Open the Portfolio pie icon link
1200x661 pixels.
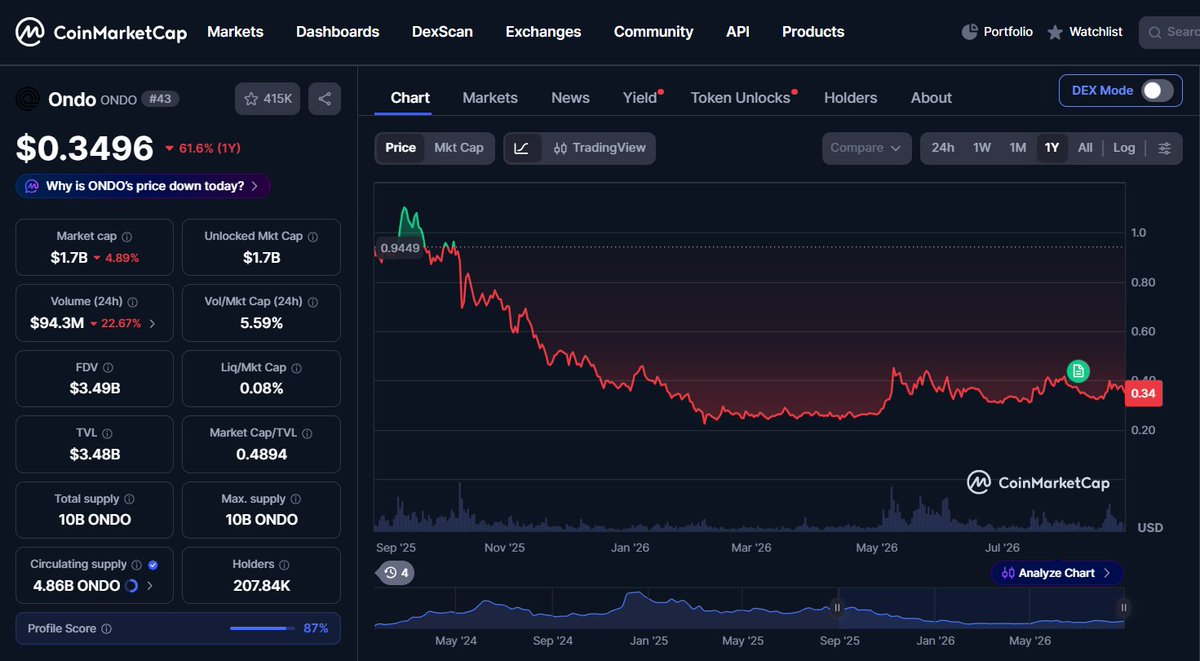coord(997,32)
